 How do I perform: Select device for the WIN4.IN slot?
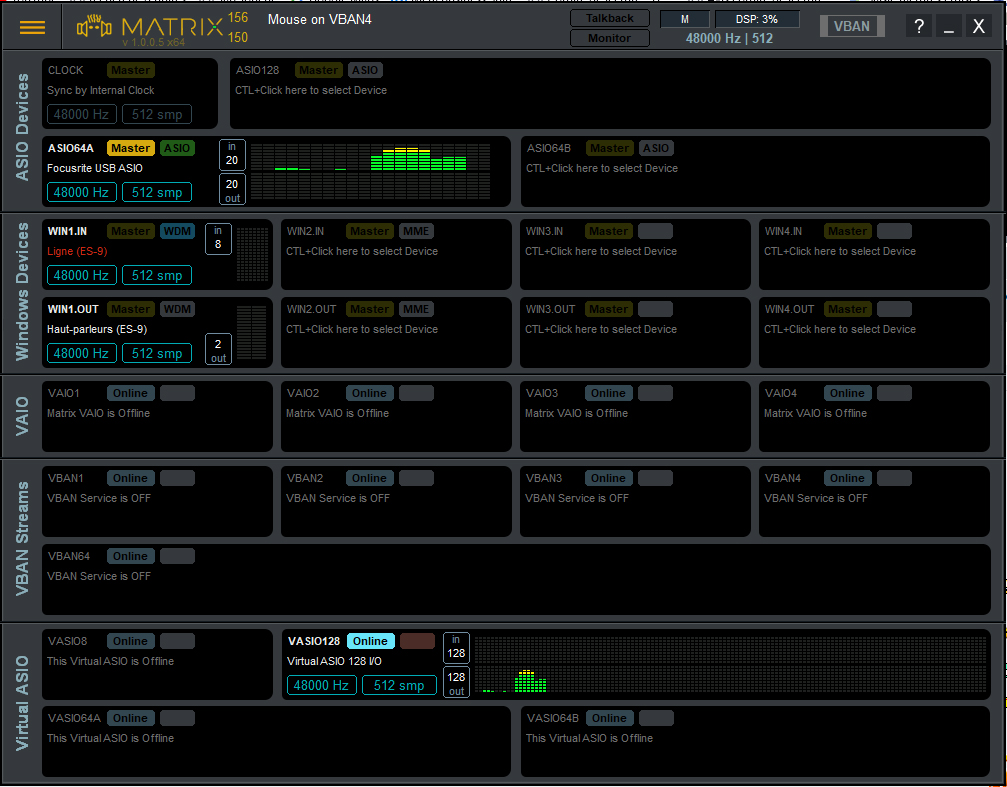point(840,251)
